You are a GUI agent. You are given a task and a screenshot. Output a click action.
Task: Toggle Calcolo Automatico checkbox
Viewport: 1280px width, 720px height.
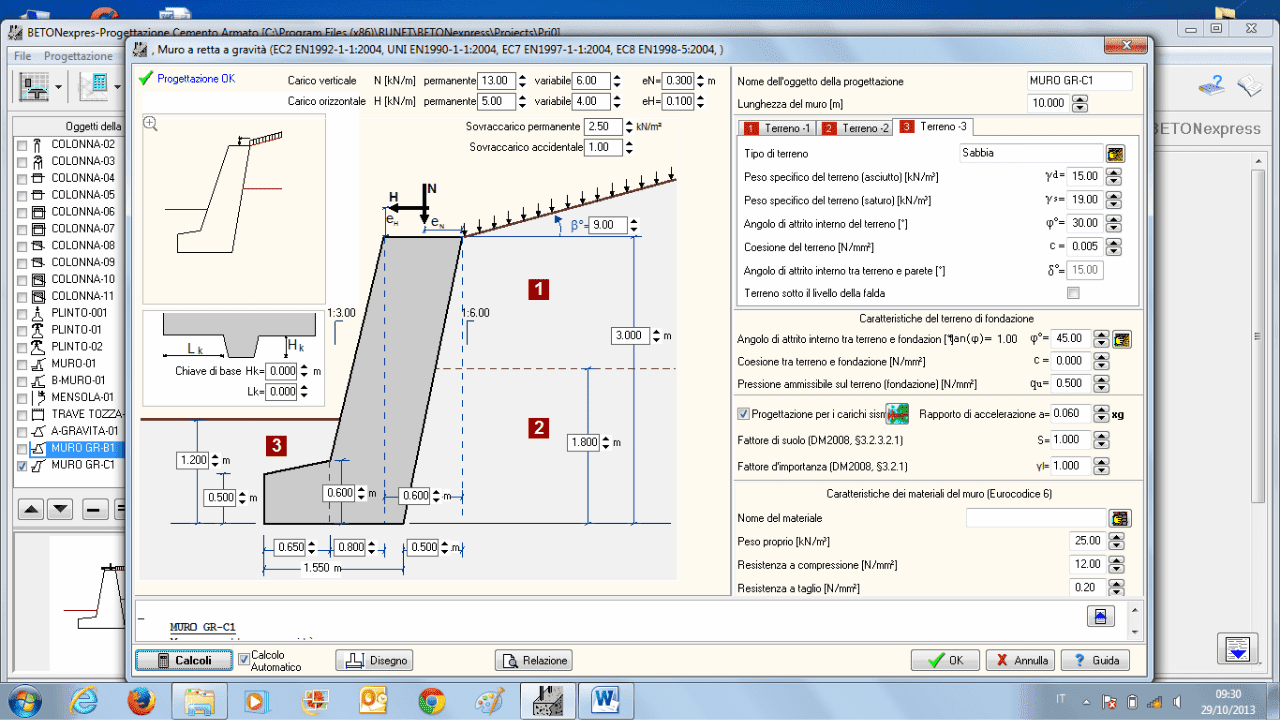[x=243, y=660]
